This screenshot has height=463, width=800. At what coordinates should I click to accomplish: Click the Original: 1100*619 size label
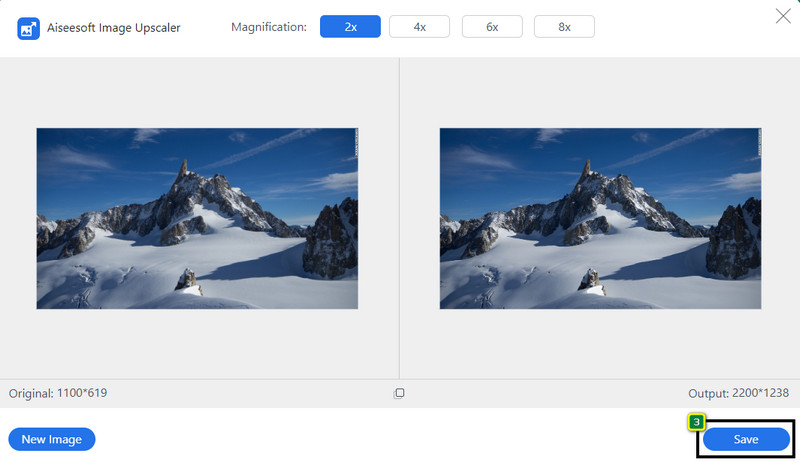[x=58, y=393]
